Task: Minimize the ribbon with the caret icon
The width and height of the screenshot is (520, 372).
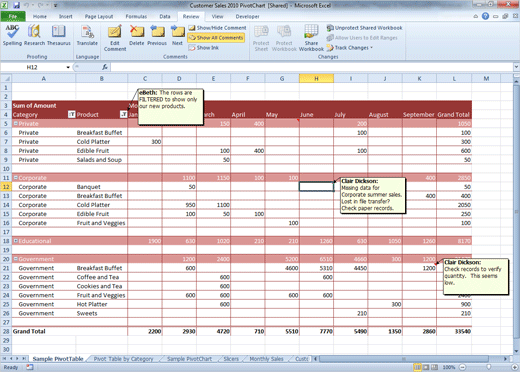Action: [476, 16]
